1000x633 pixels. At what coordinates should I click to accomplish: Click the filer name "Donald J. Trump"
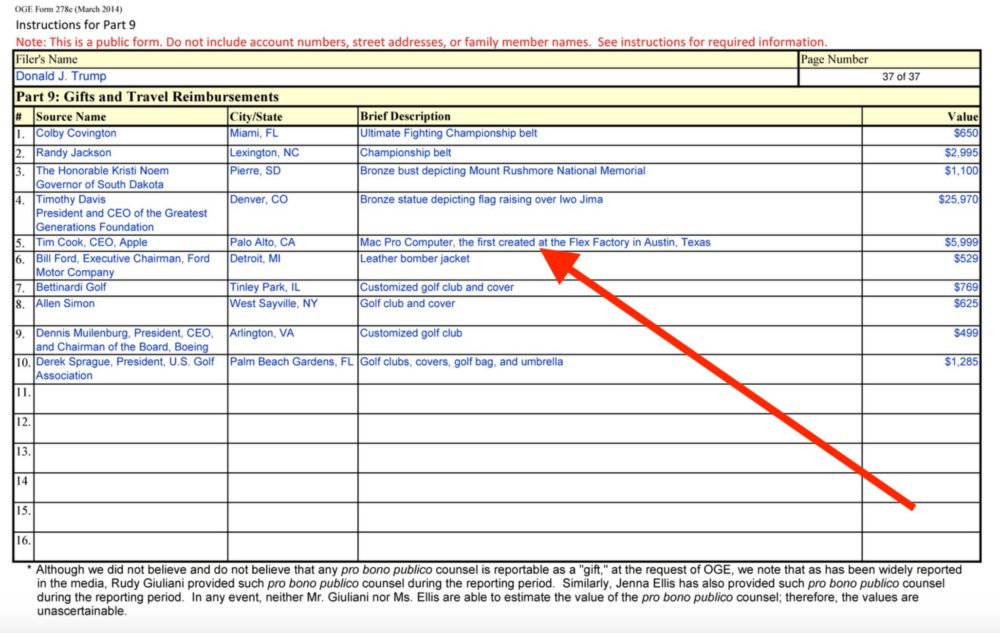pos(61,76)
